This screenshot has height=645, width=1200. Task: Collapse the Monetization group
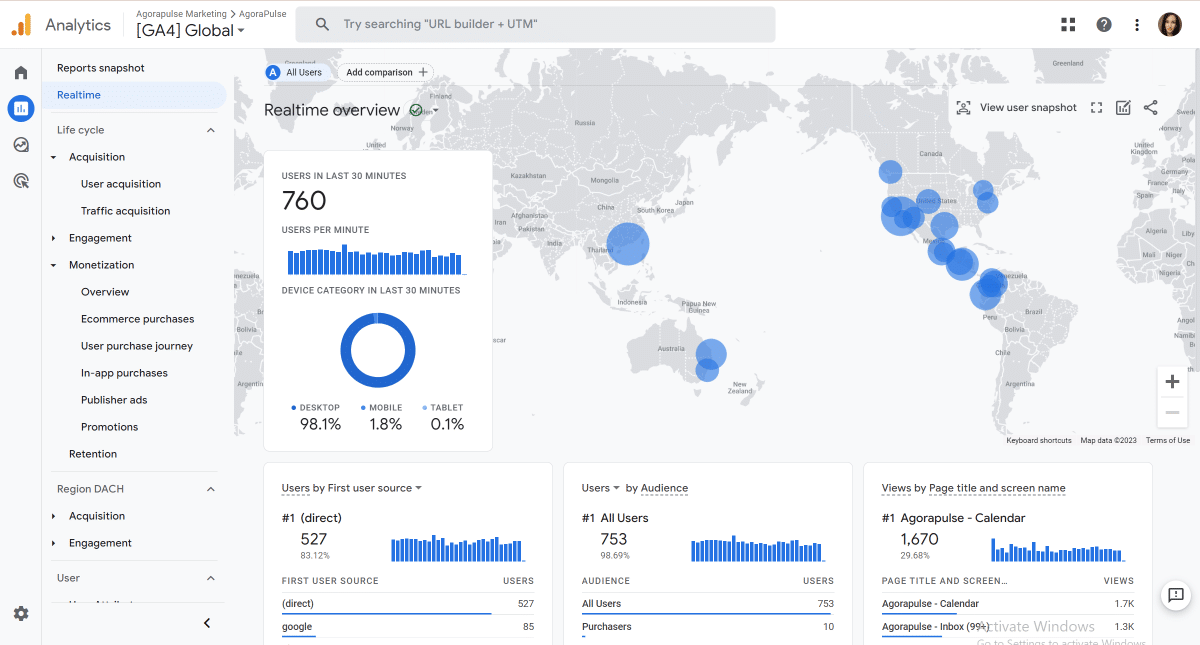pyautogui.click(x=54, y=265)
